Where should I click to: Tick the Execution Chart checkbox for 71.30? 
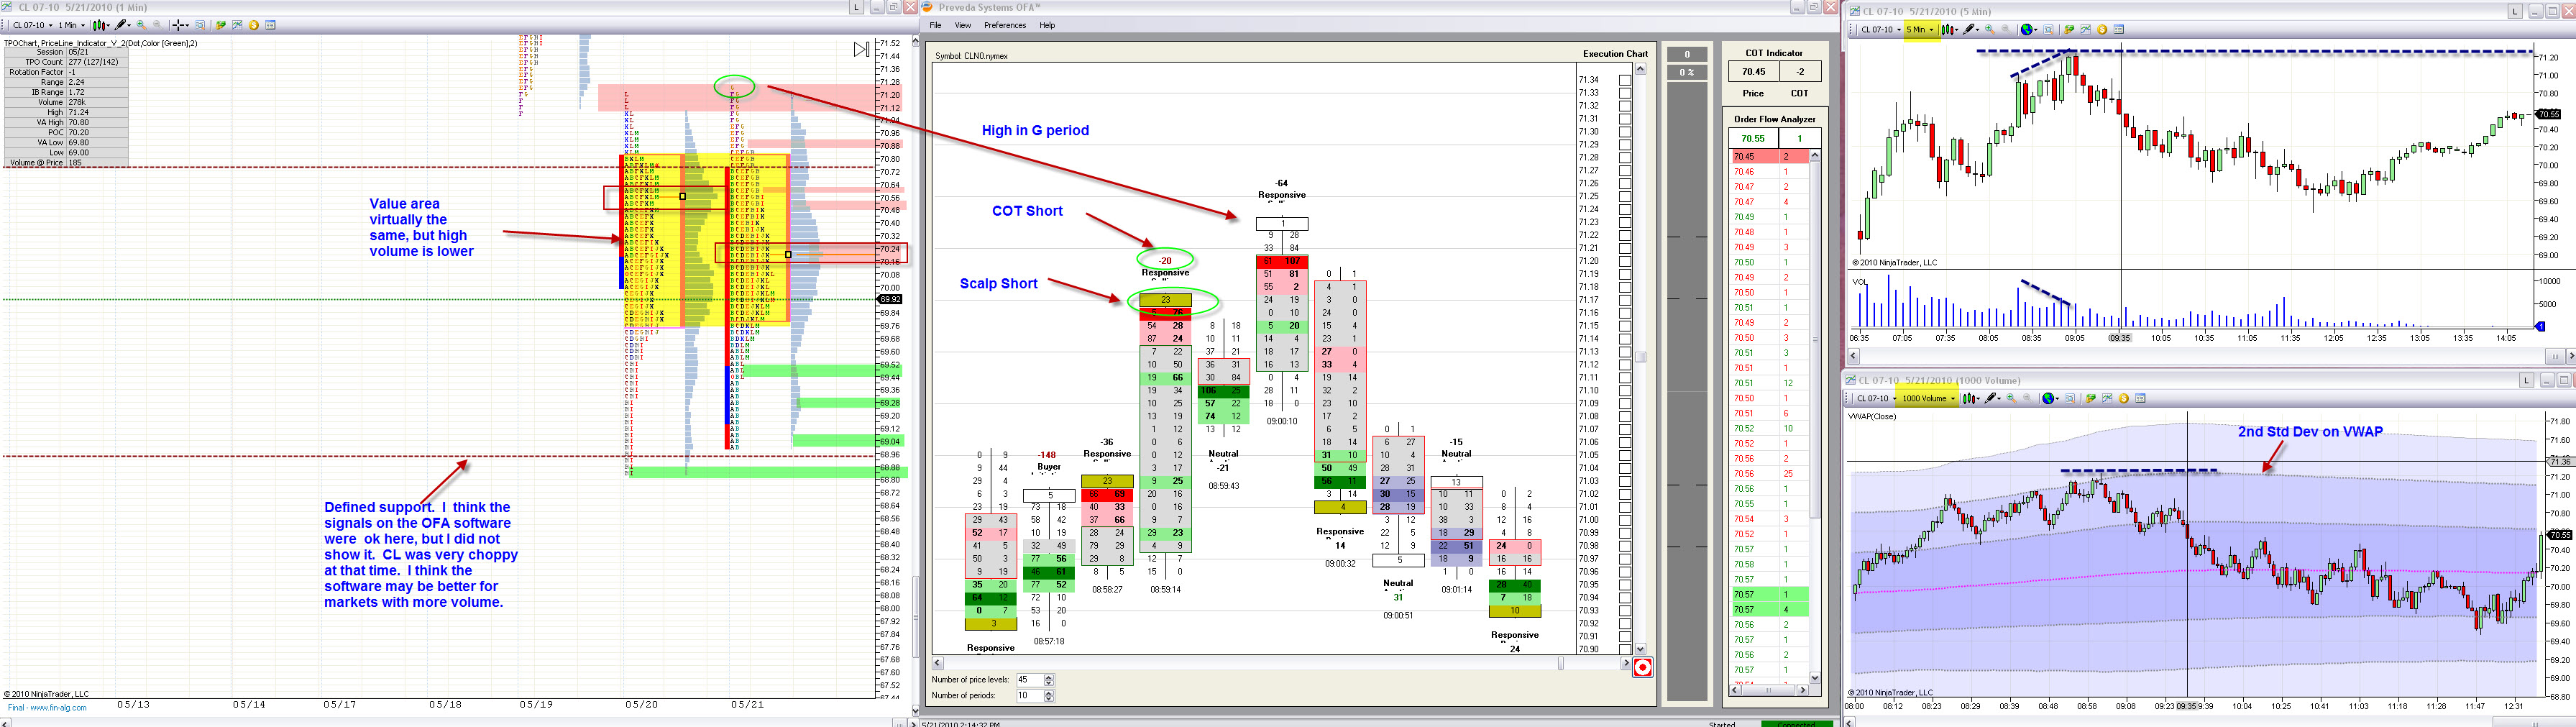click(1625, 132)
